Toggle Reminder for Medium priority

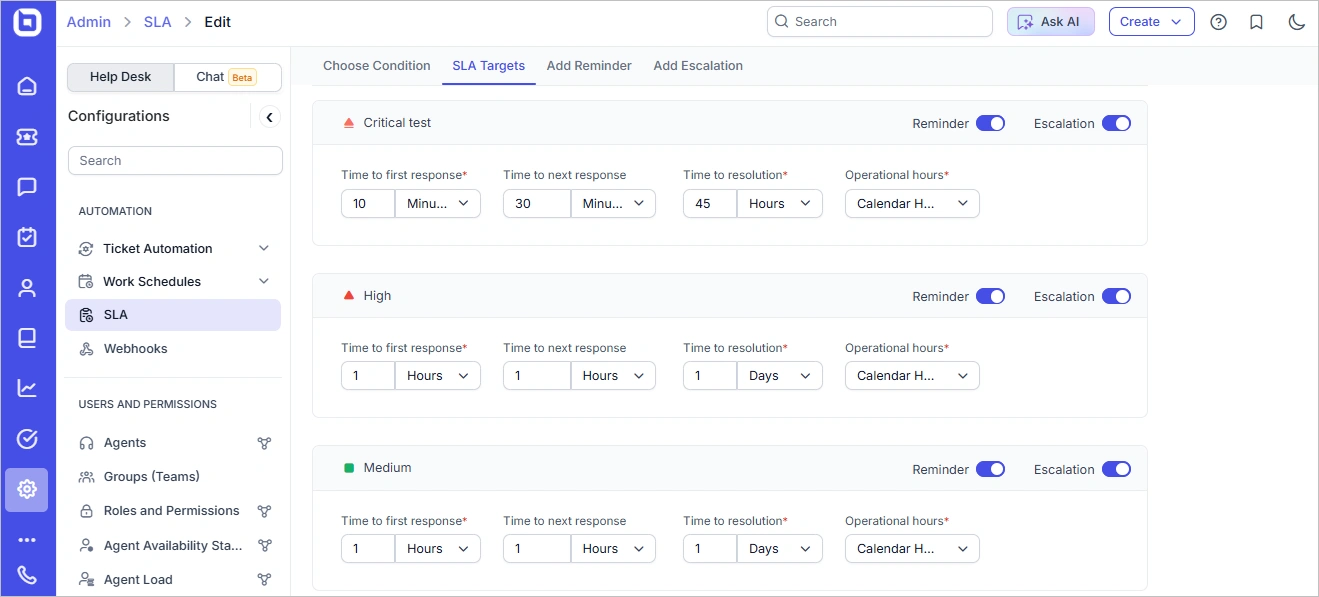point(990,469)
